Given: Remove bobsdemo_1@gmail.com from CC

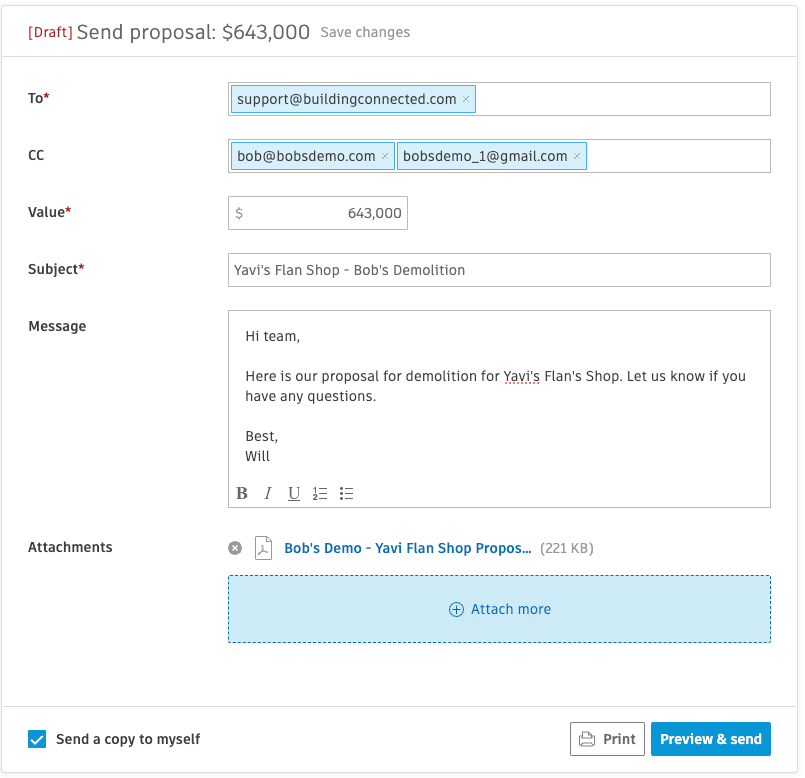Looking at the screenshot, I should pyautogui.click(x=577, y=156).
